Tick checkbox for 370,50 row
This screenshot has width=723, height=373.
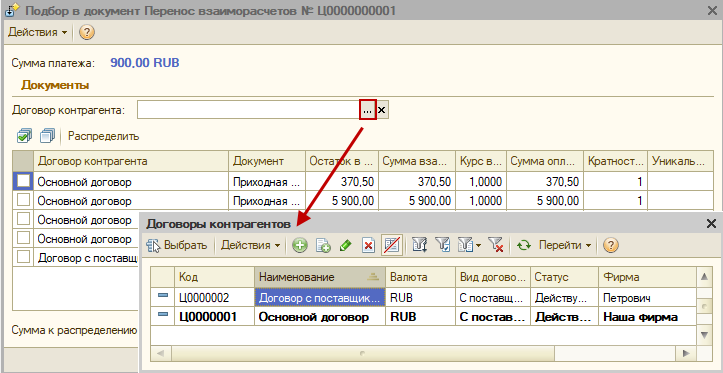click(x=24, y=182)
